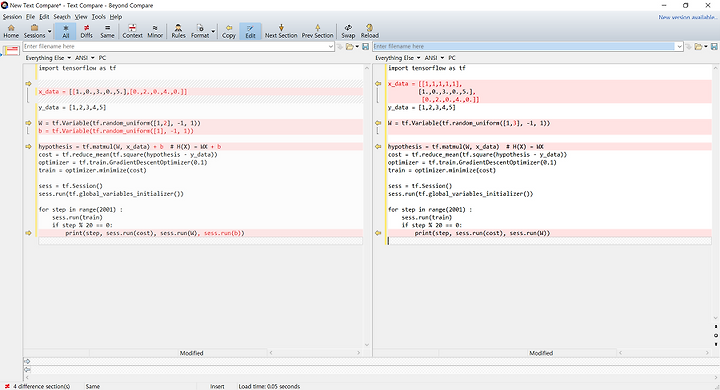Copy left x_data section to right
The width and height of the screenshot is (720, 390).
(28, 84)
